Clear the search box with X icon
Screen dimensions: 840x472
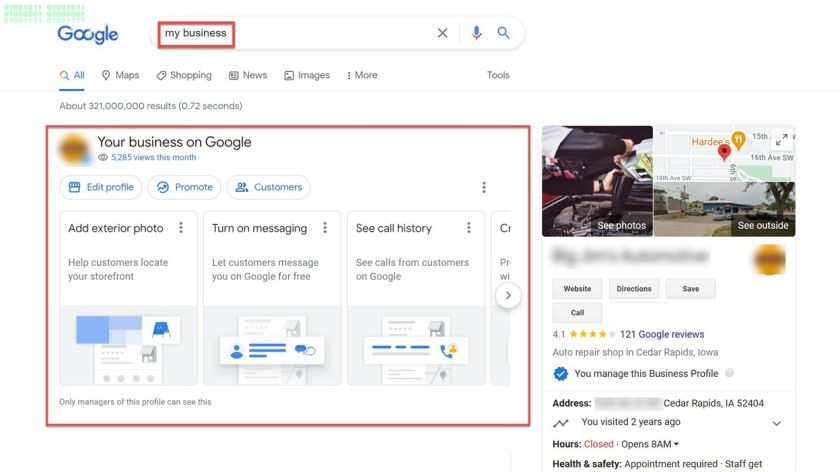(x=442, y=33)
